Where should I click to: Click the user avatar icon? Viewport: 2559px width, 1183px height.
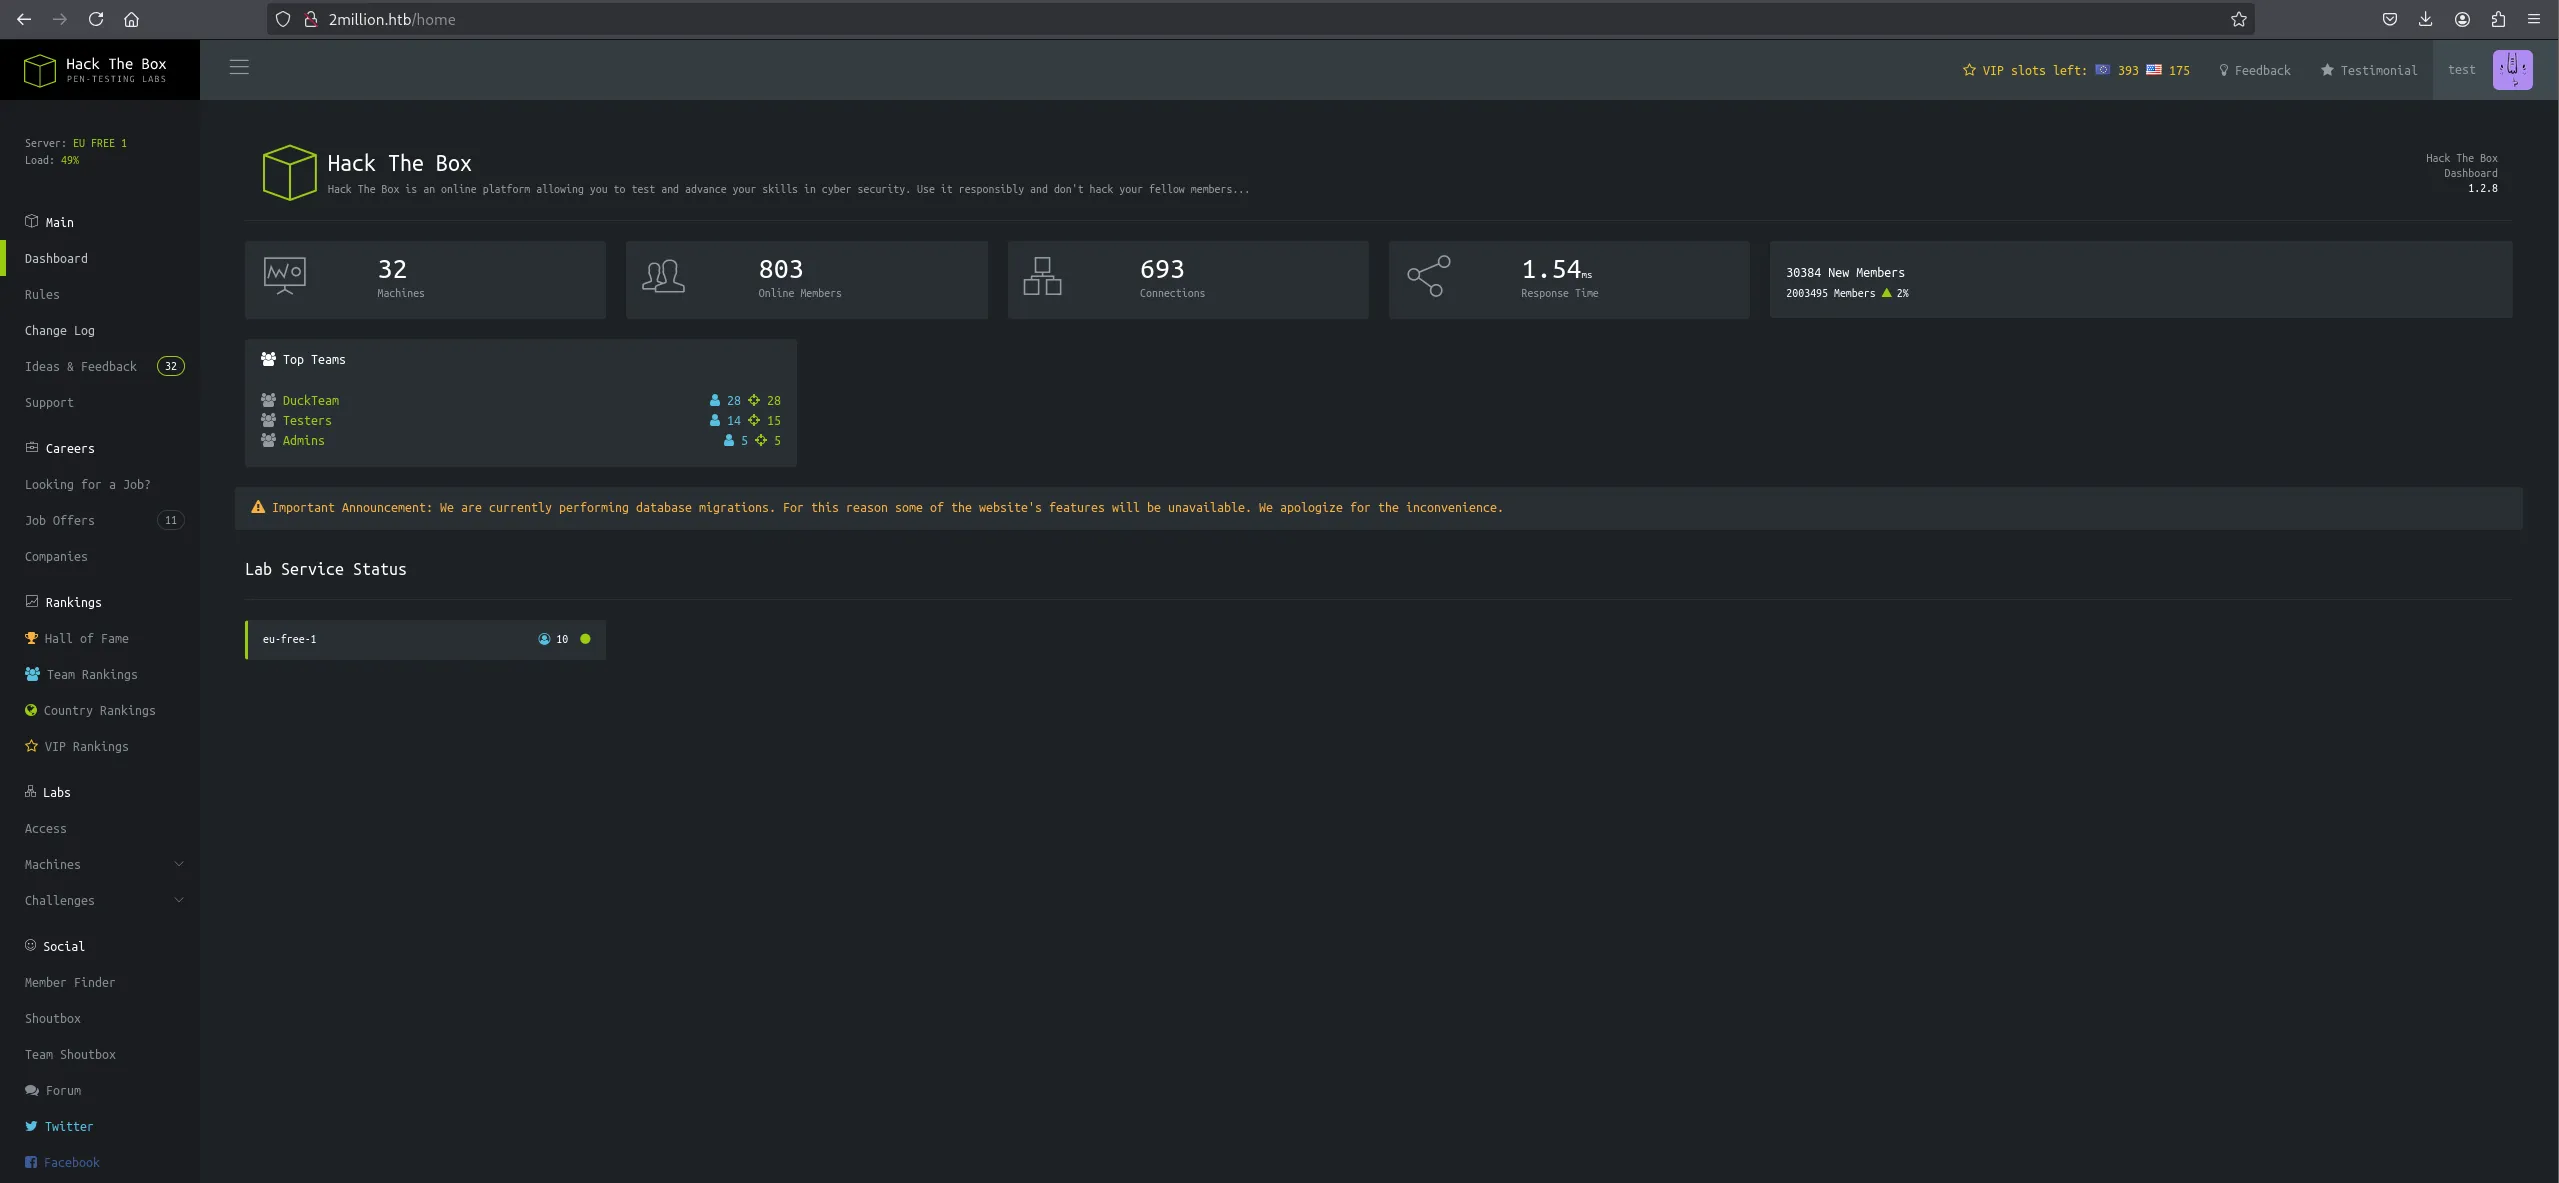2511,70
